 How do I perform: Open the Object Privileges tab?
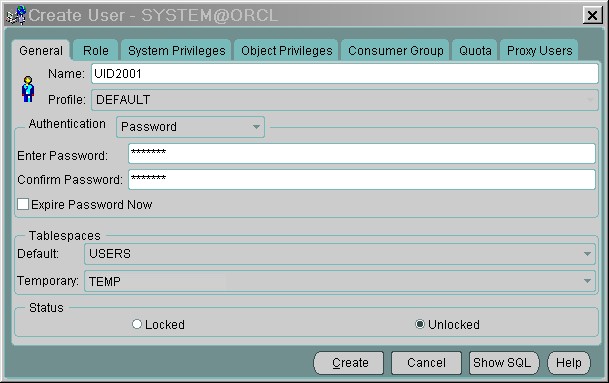click(287, 50)
